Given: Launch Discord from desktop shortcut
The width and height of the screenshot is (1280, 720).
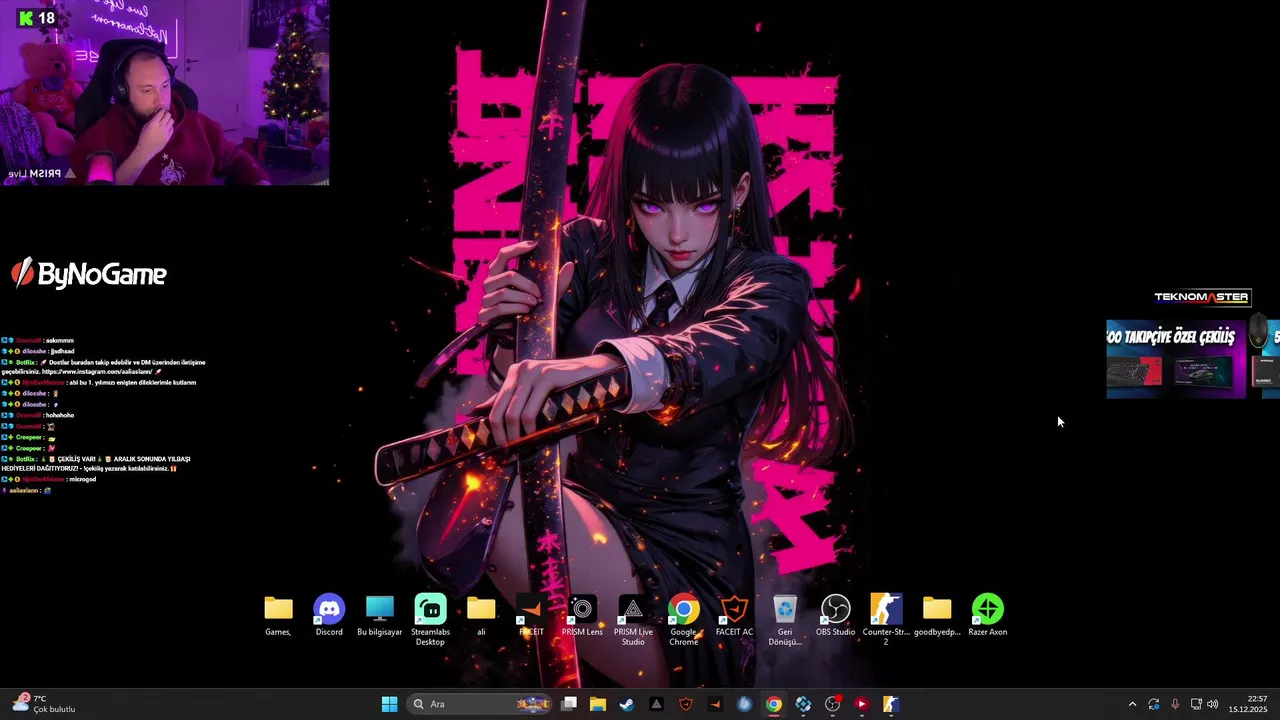Looking at the screenshot, I should point(329,615).
